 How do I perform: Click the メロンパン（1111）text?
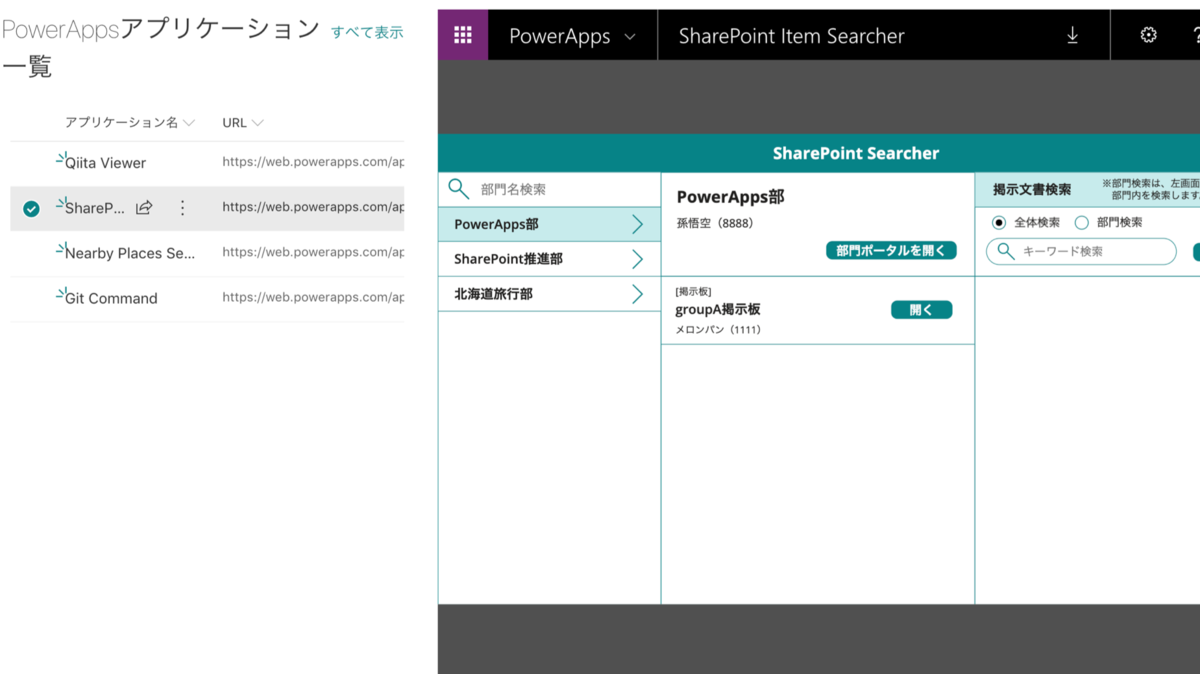[x=718, y=329]
